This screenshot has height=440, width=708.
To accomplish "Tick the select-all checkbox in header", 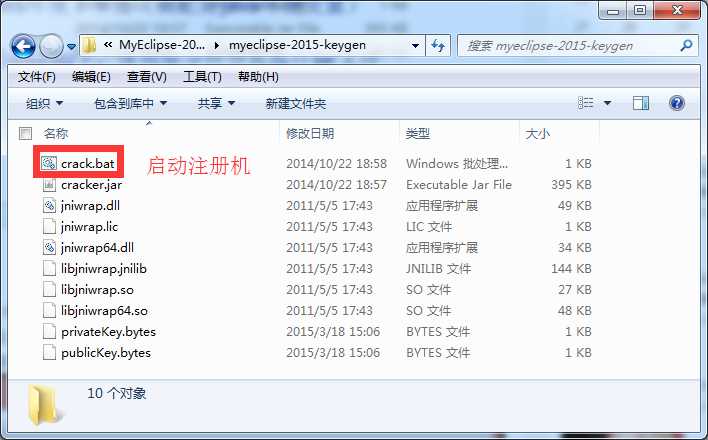I will [x=25, y=133].
